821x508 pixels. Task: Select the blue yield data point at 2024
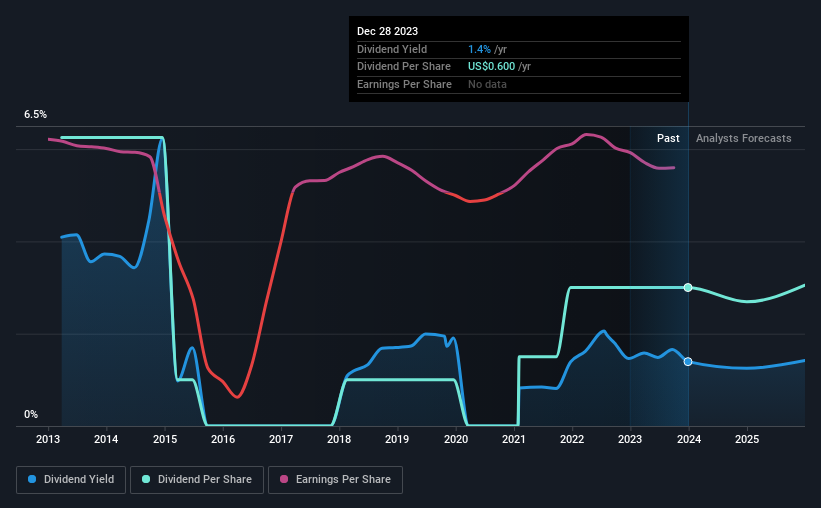(x=688, y=362)
